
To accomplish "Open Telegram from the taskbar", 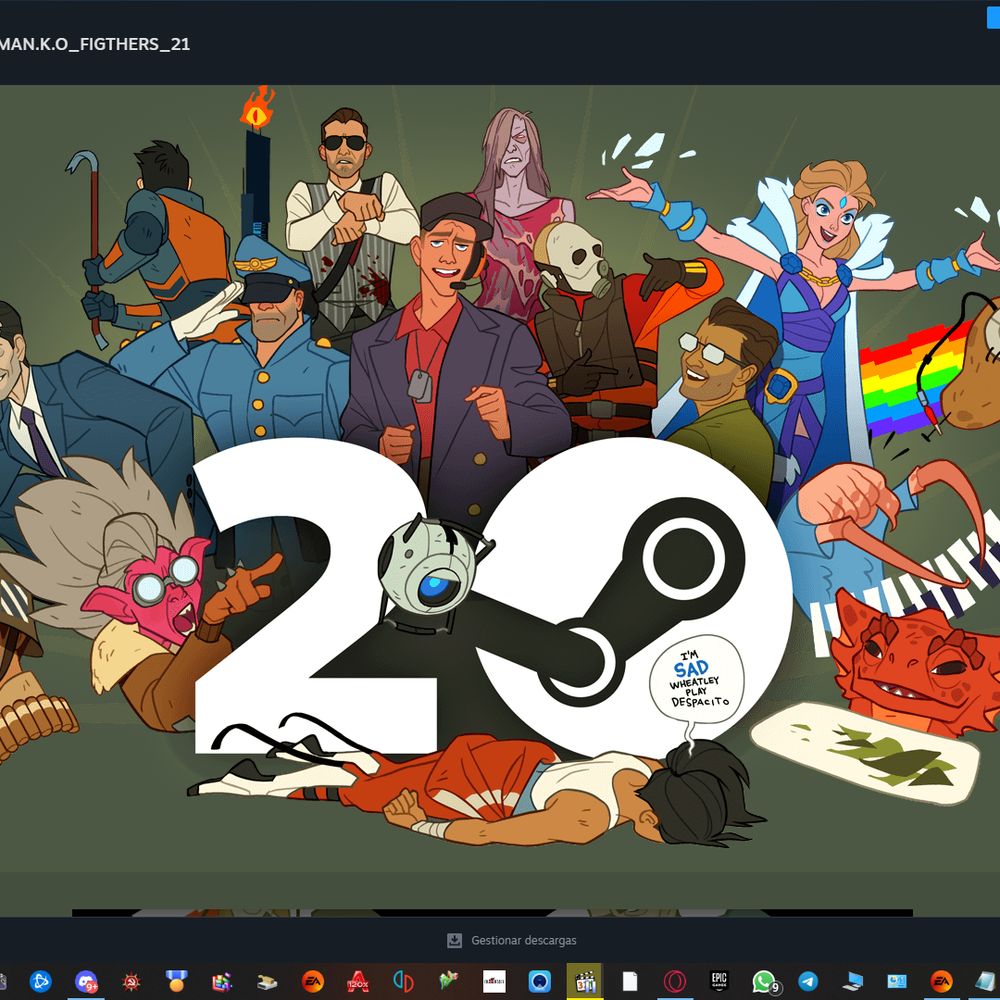I will click(808, 981).
